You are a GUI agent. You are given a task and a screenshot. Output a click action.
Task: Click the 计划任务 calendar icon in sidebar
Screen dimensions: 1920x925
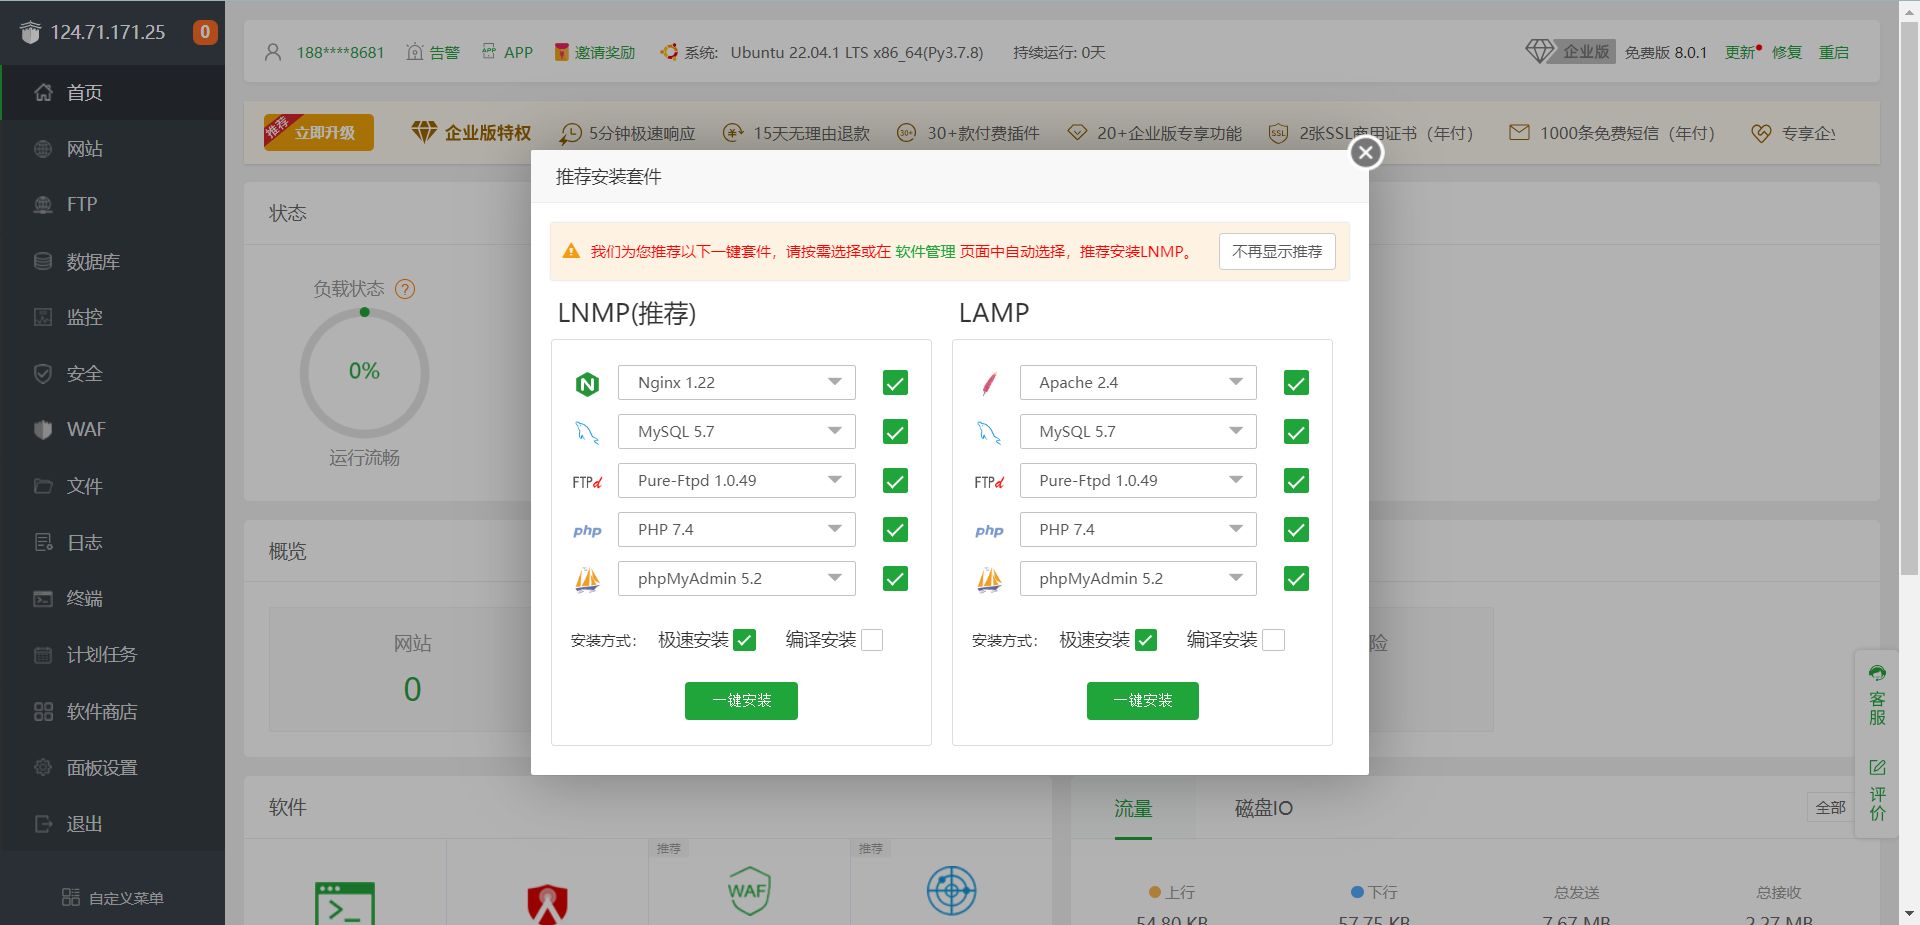(43, 655)
